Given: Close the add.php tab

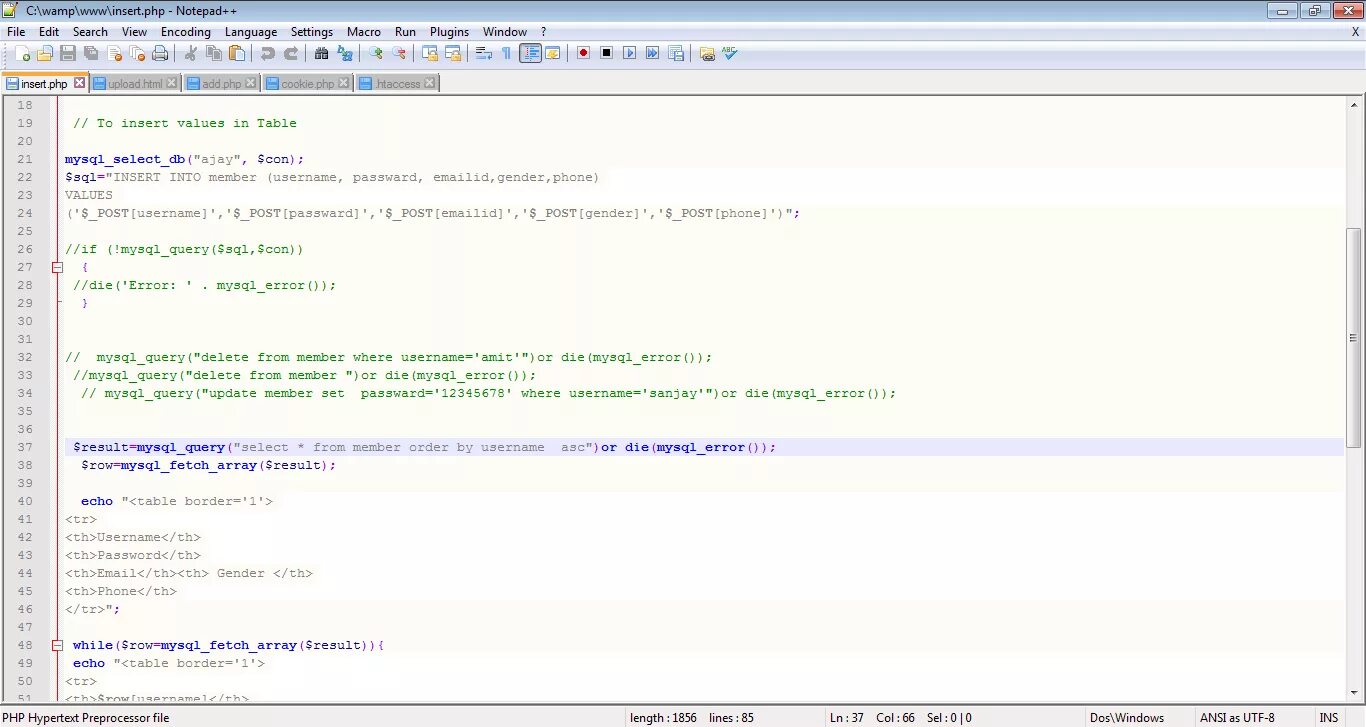Looking at the screenshot, I should click(x=250, y=83).
